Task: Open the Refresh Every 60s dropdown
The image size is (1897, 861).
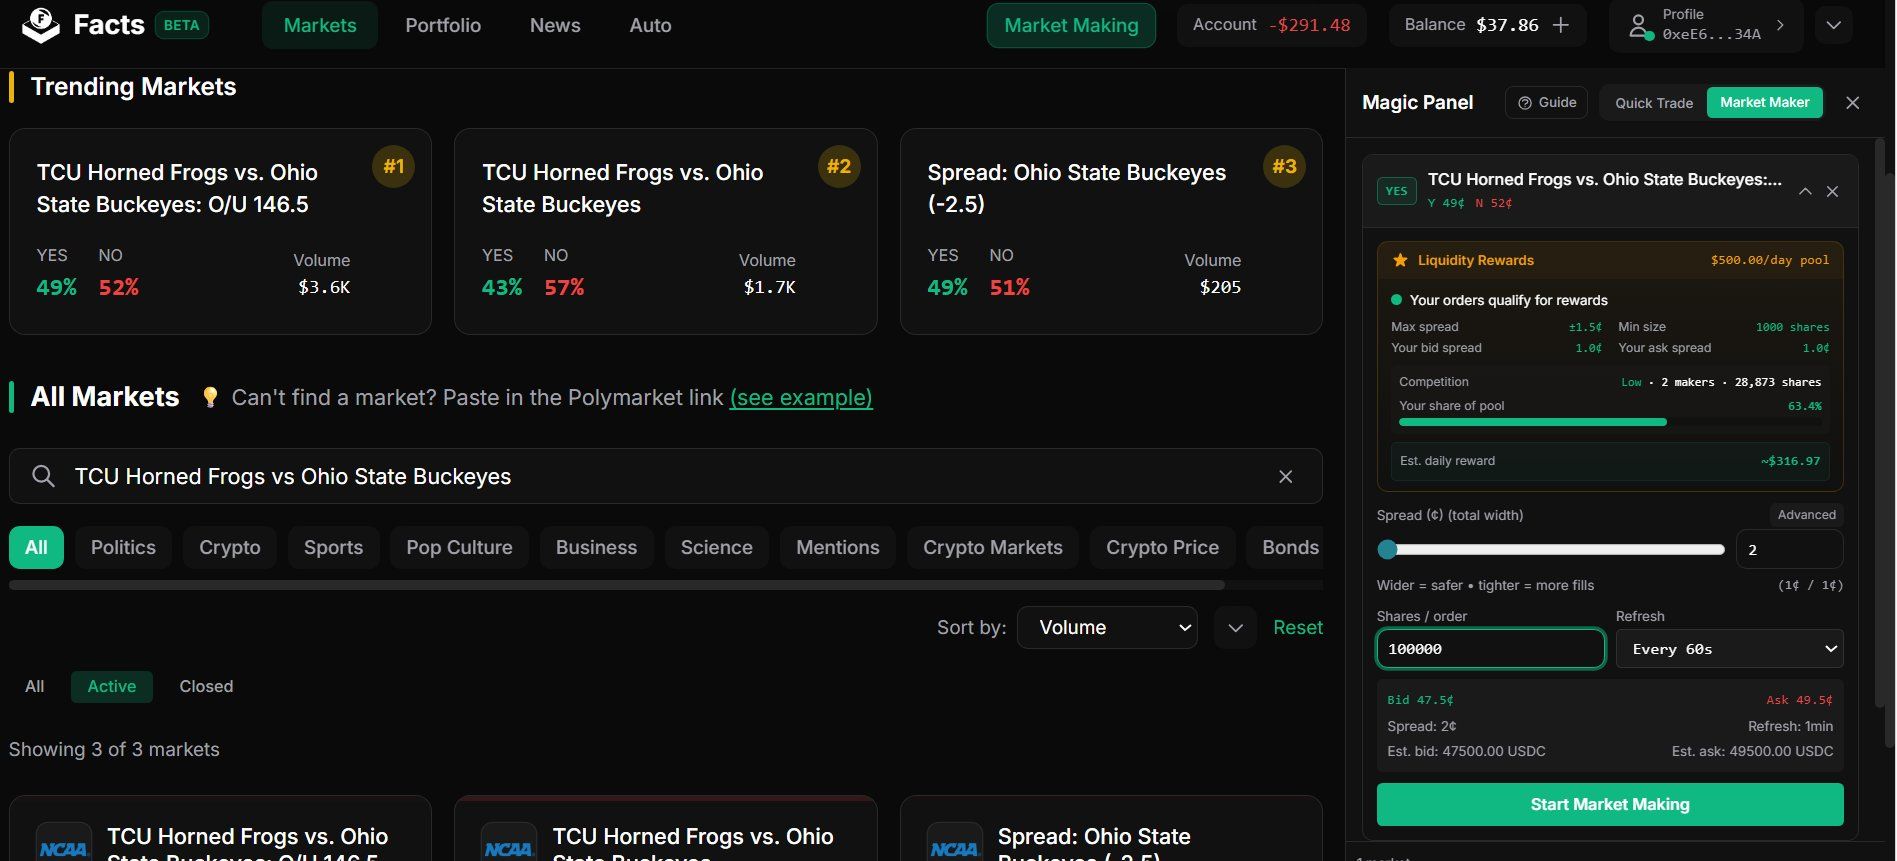Action: (x=1729, y=649)
